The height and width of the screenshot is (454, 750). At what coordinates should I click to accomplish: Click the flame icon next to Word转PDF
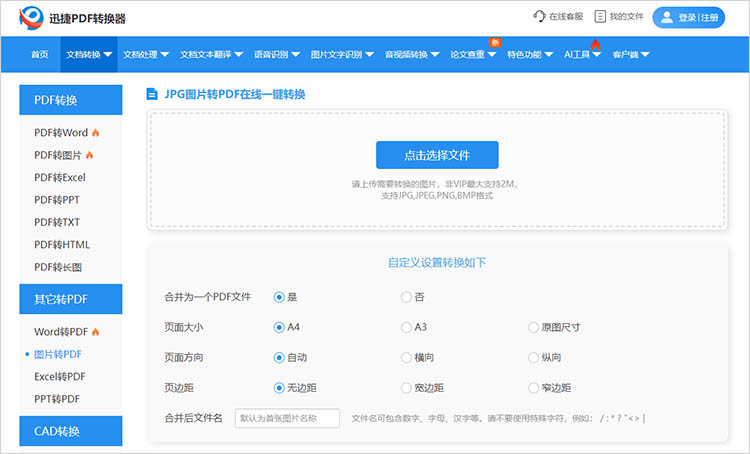pos(95,332)
